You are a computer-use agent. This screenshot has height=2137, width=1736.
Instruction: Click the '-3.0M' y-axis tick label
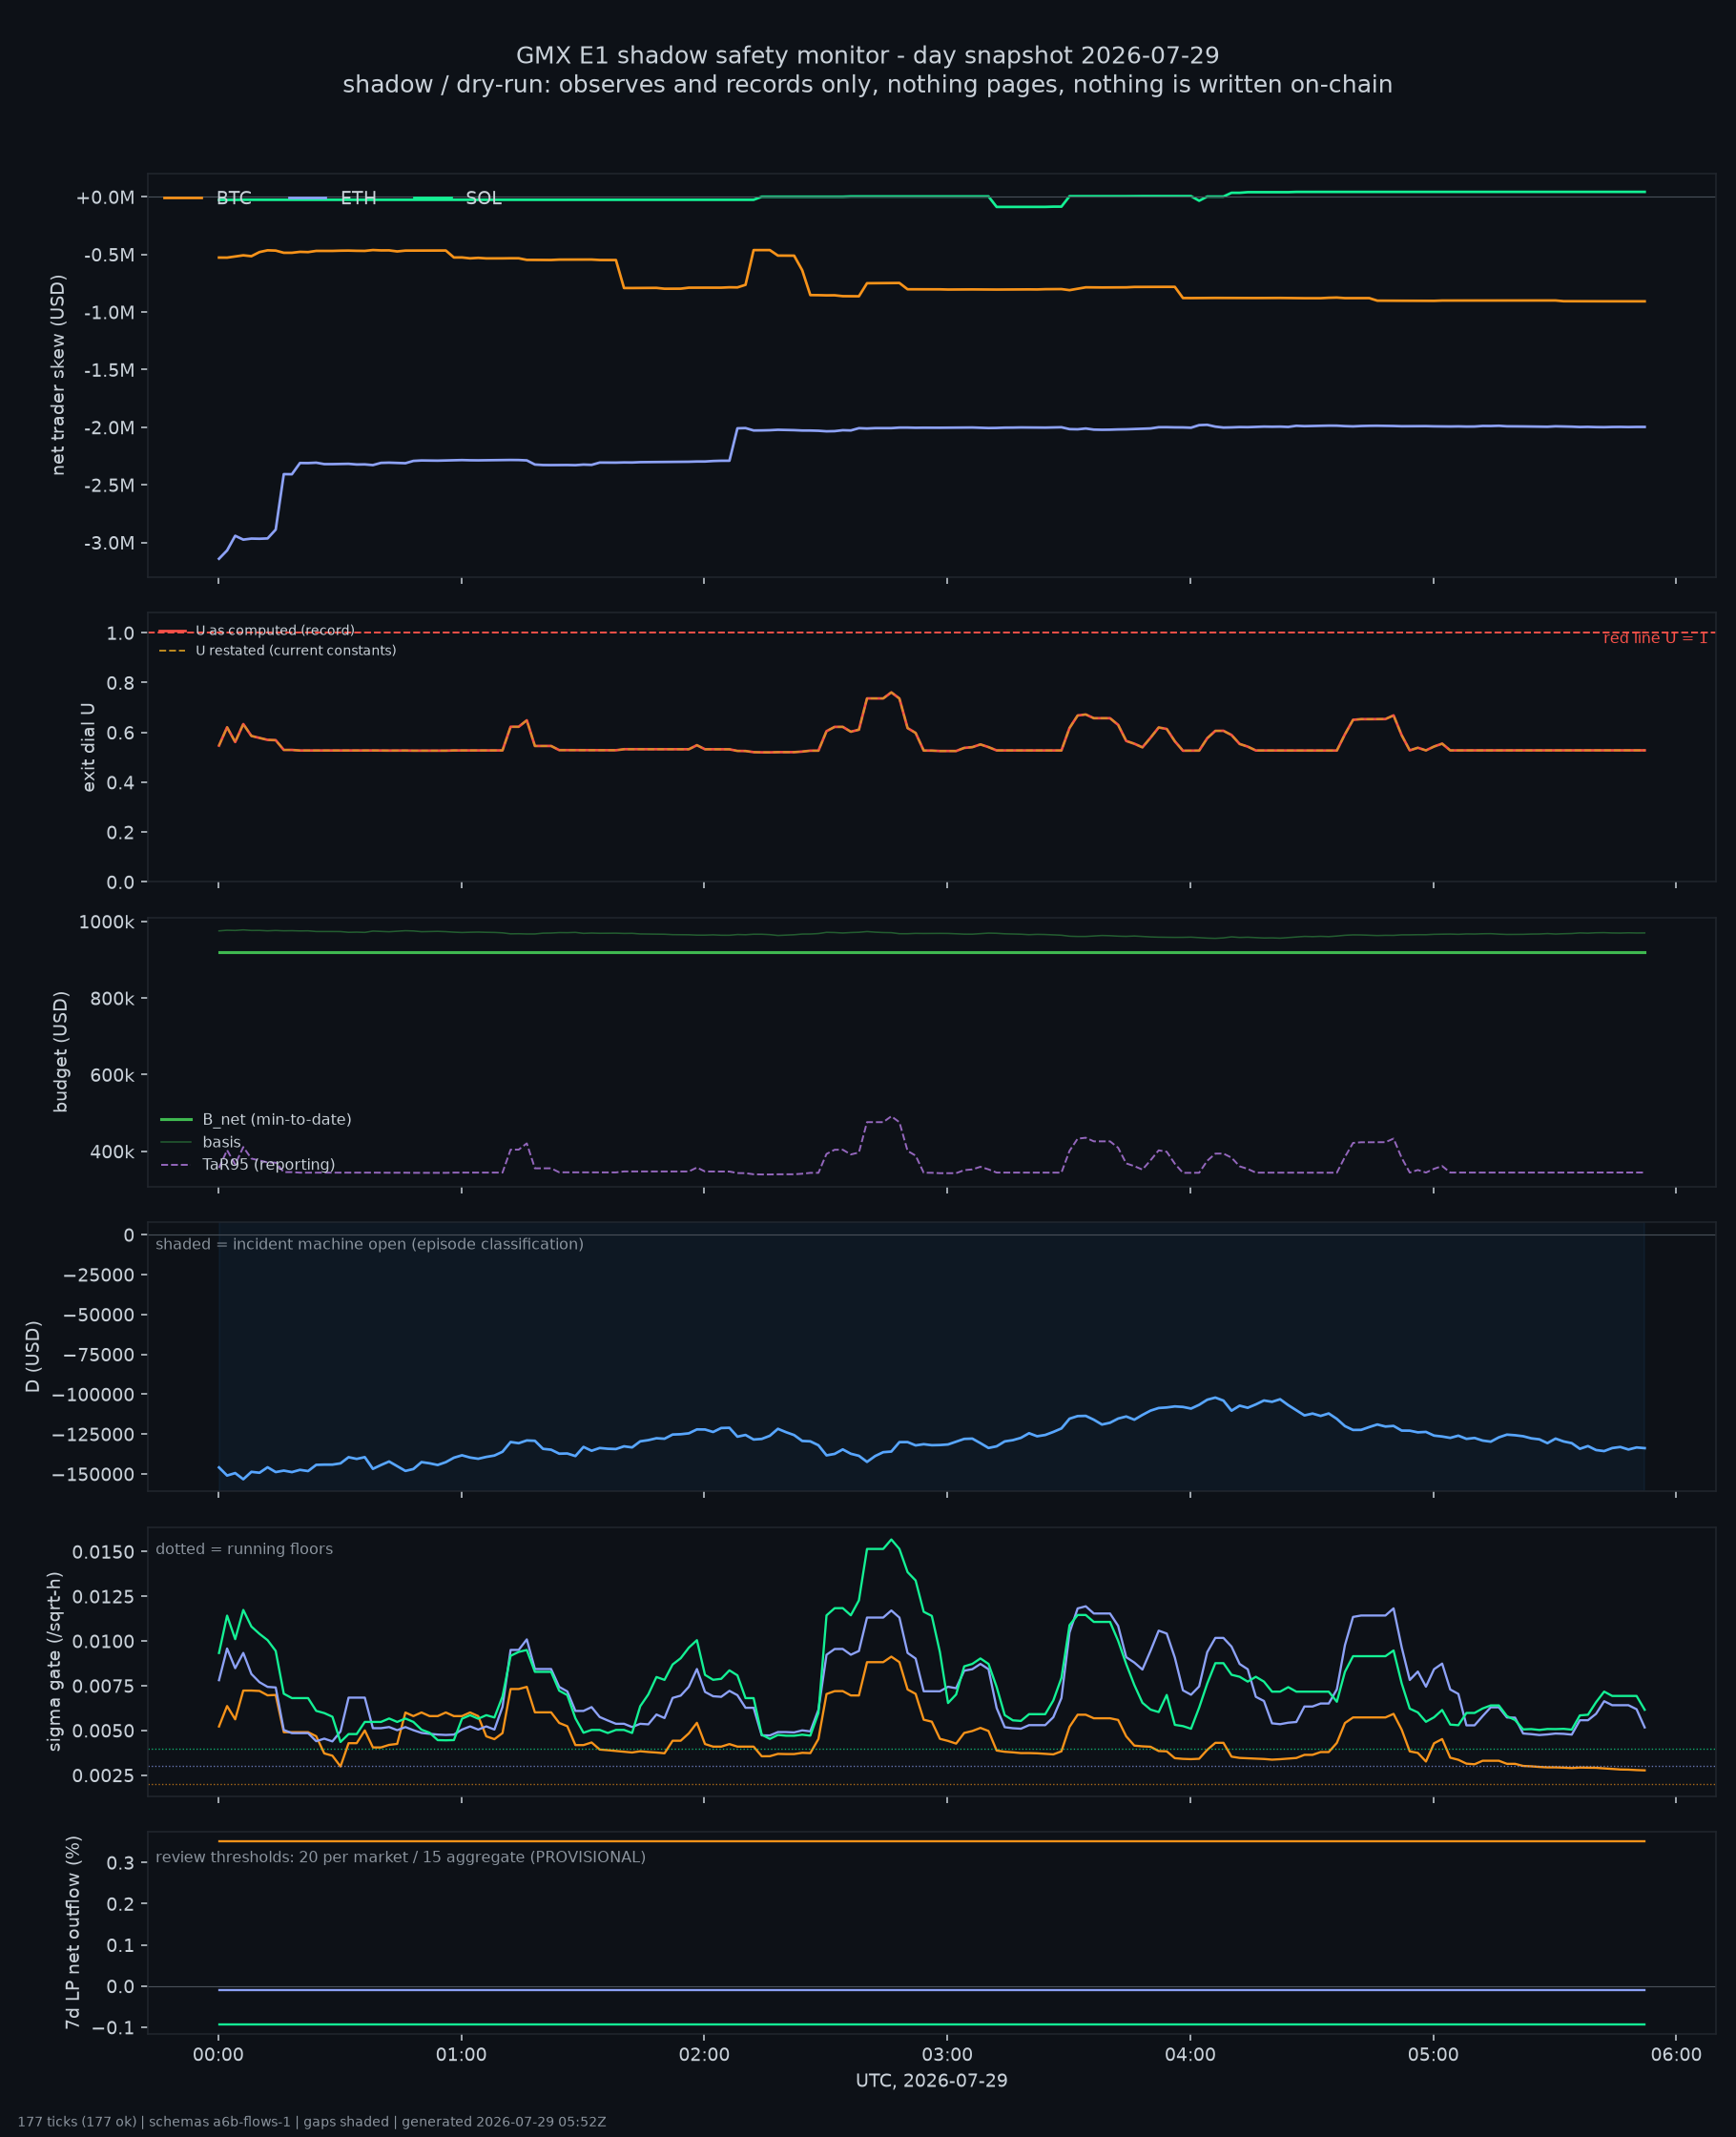[109, 543]
